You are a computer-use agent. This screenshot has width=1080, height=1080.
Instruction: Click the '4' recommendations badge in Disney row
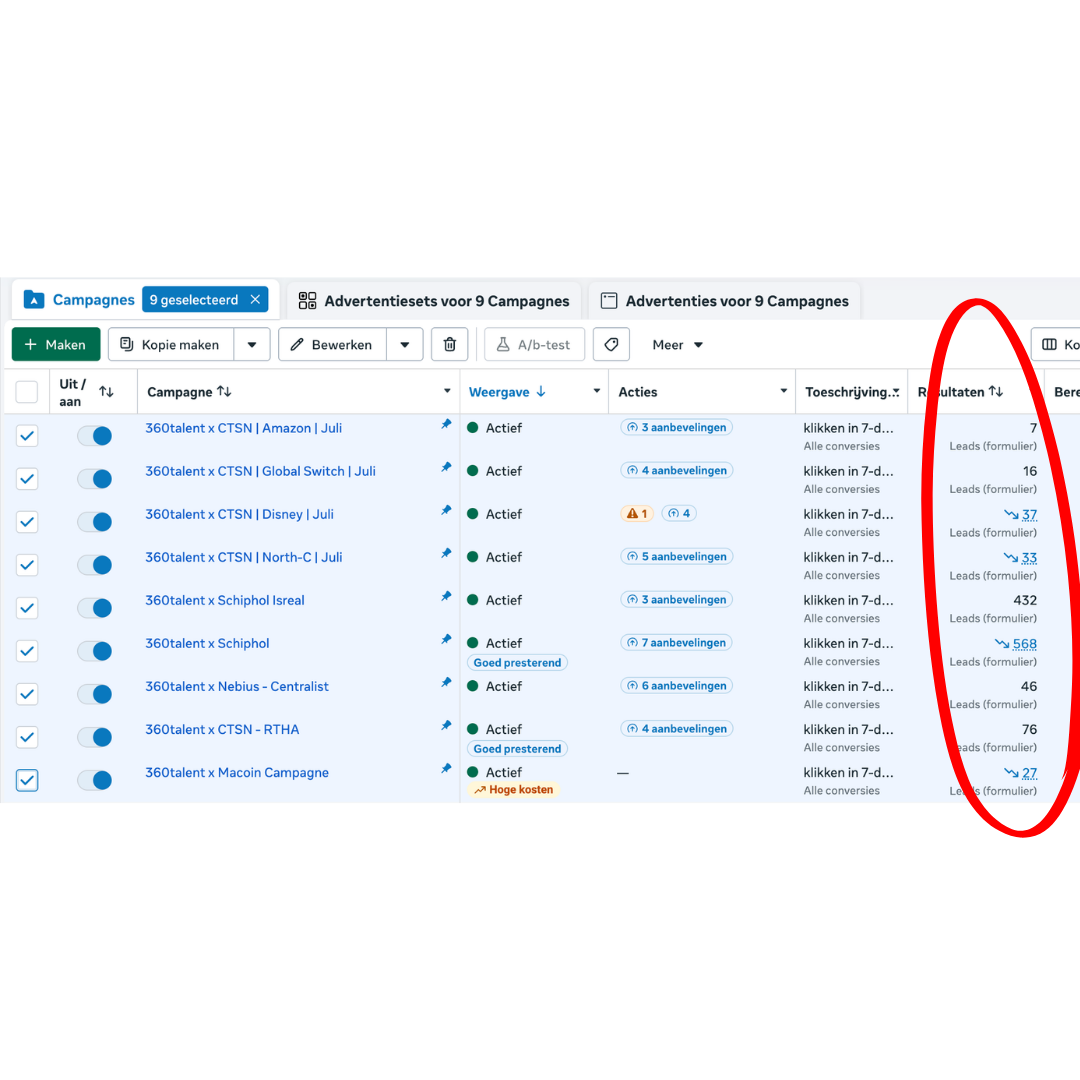(679, 514)
